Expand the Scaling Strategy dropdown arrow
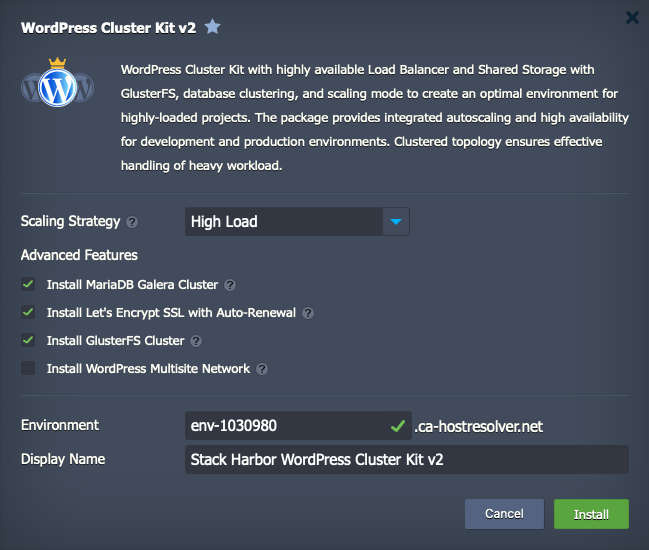Screen dimensions: 649x550 [396, 222]
